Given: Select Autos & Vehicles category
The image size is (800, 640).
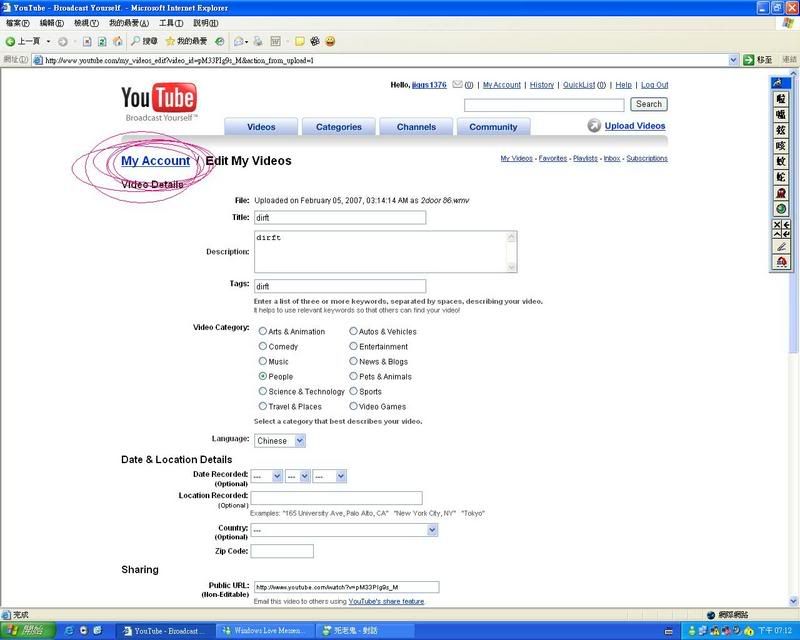Looking at the screenshot, I should tap(353, 331).
